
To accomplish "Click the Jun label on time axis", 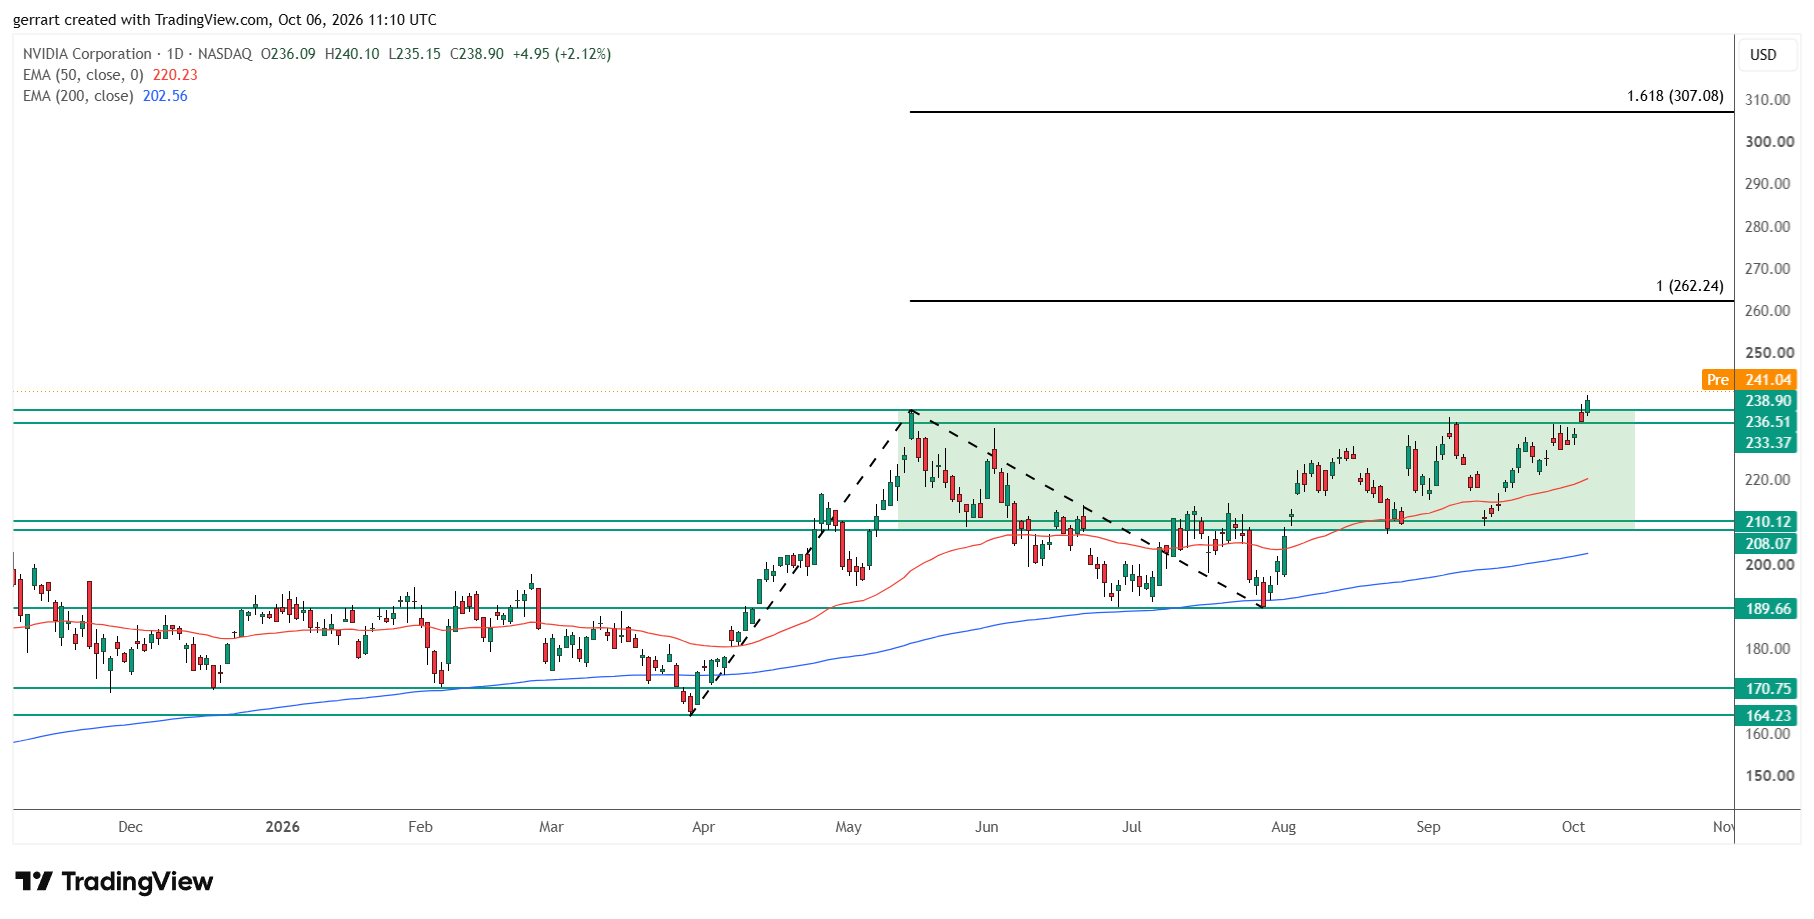I will (x=987, y=827).
